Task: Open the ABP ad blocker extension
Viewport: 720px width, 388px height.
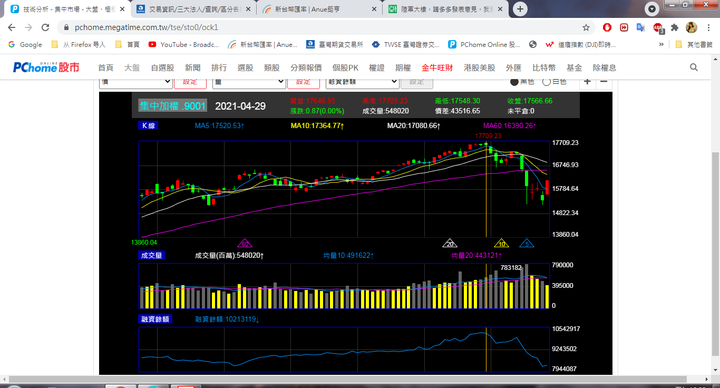Action: [658, 28]
